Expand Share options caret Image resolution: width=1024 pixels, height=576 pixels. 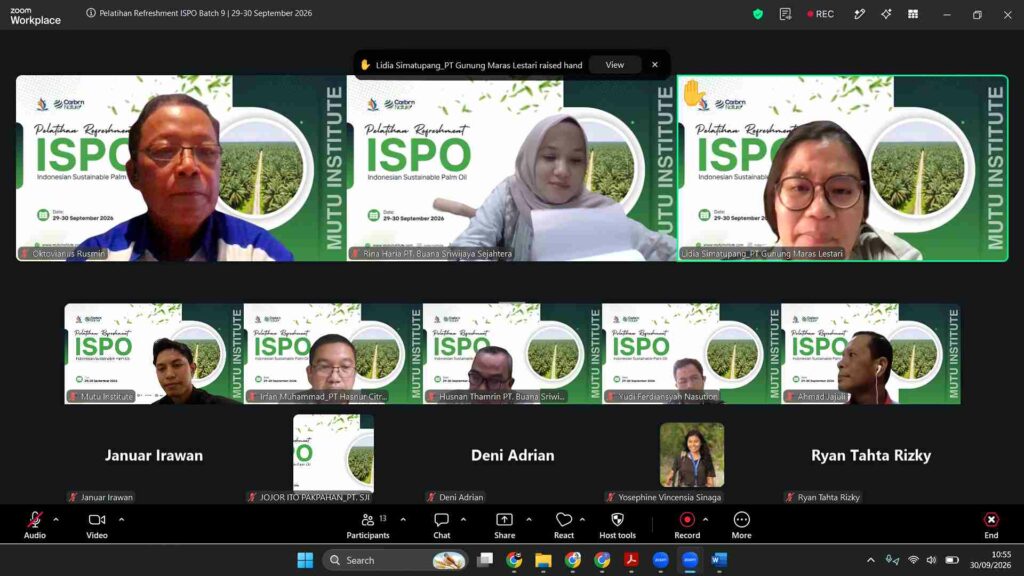pyautogui.click(x=528, y=520)
